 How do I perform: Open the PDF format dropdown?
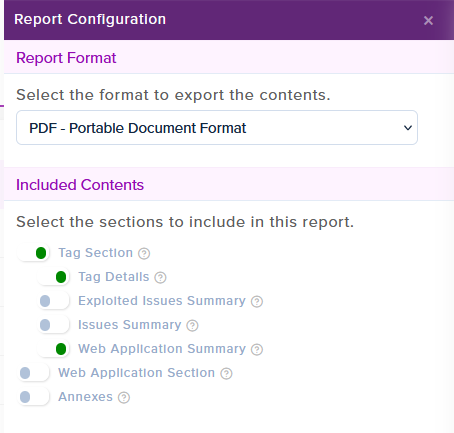(x=217, y=128)
